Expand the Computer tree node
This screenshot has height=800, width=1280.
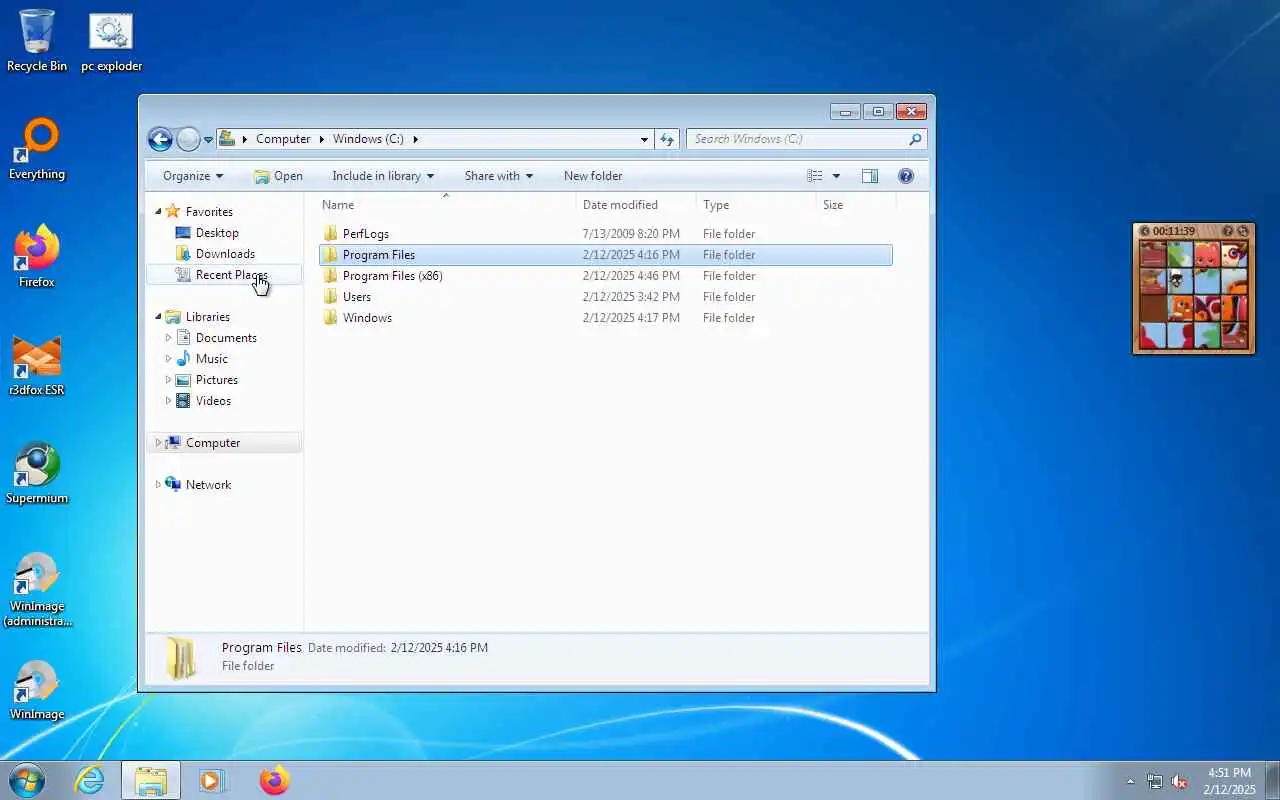tap(158, 443)
